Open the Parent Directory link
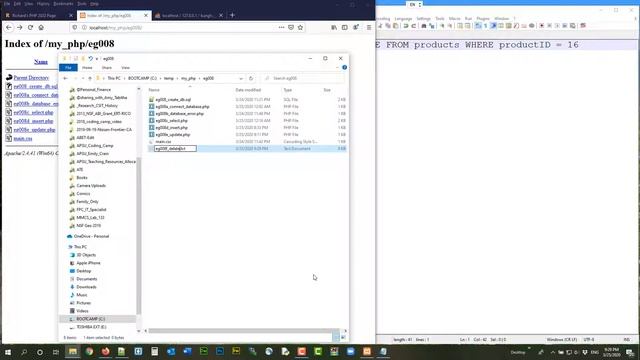Screen dimensions: 640x360 click(x=31, y=78)
